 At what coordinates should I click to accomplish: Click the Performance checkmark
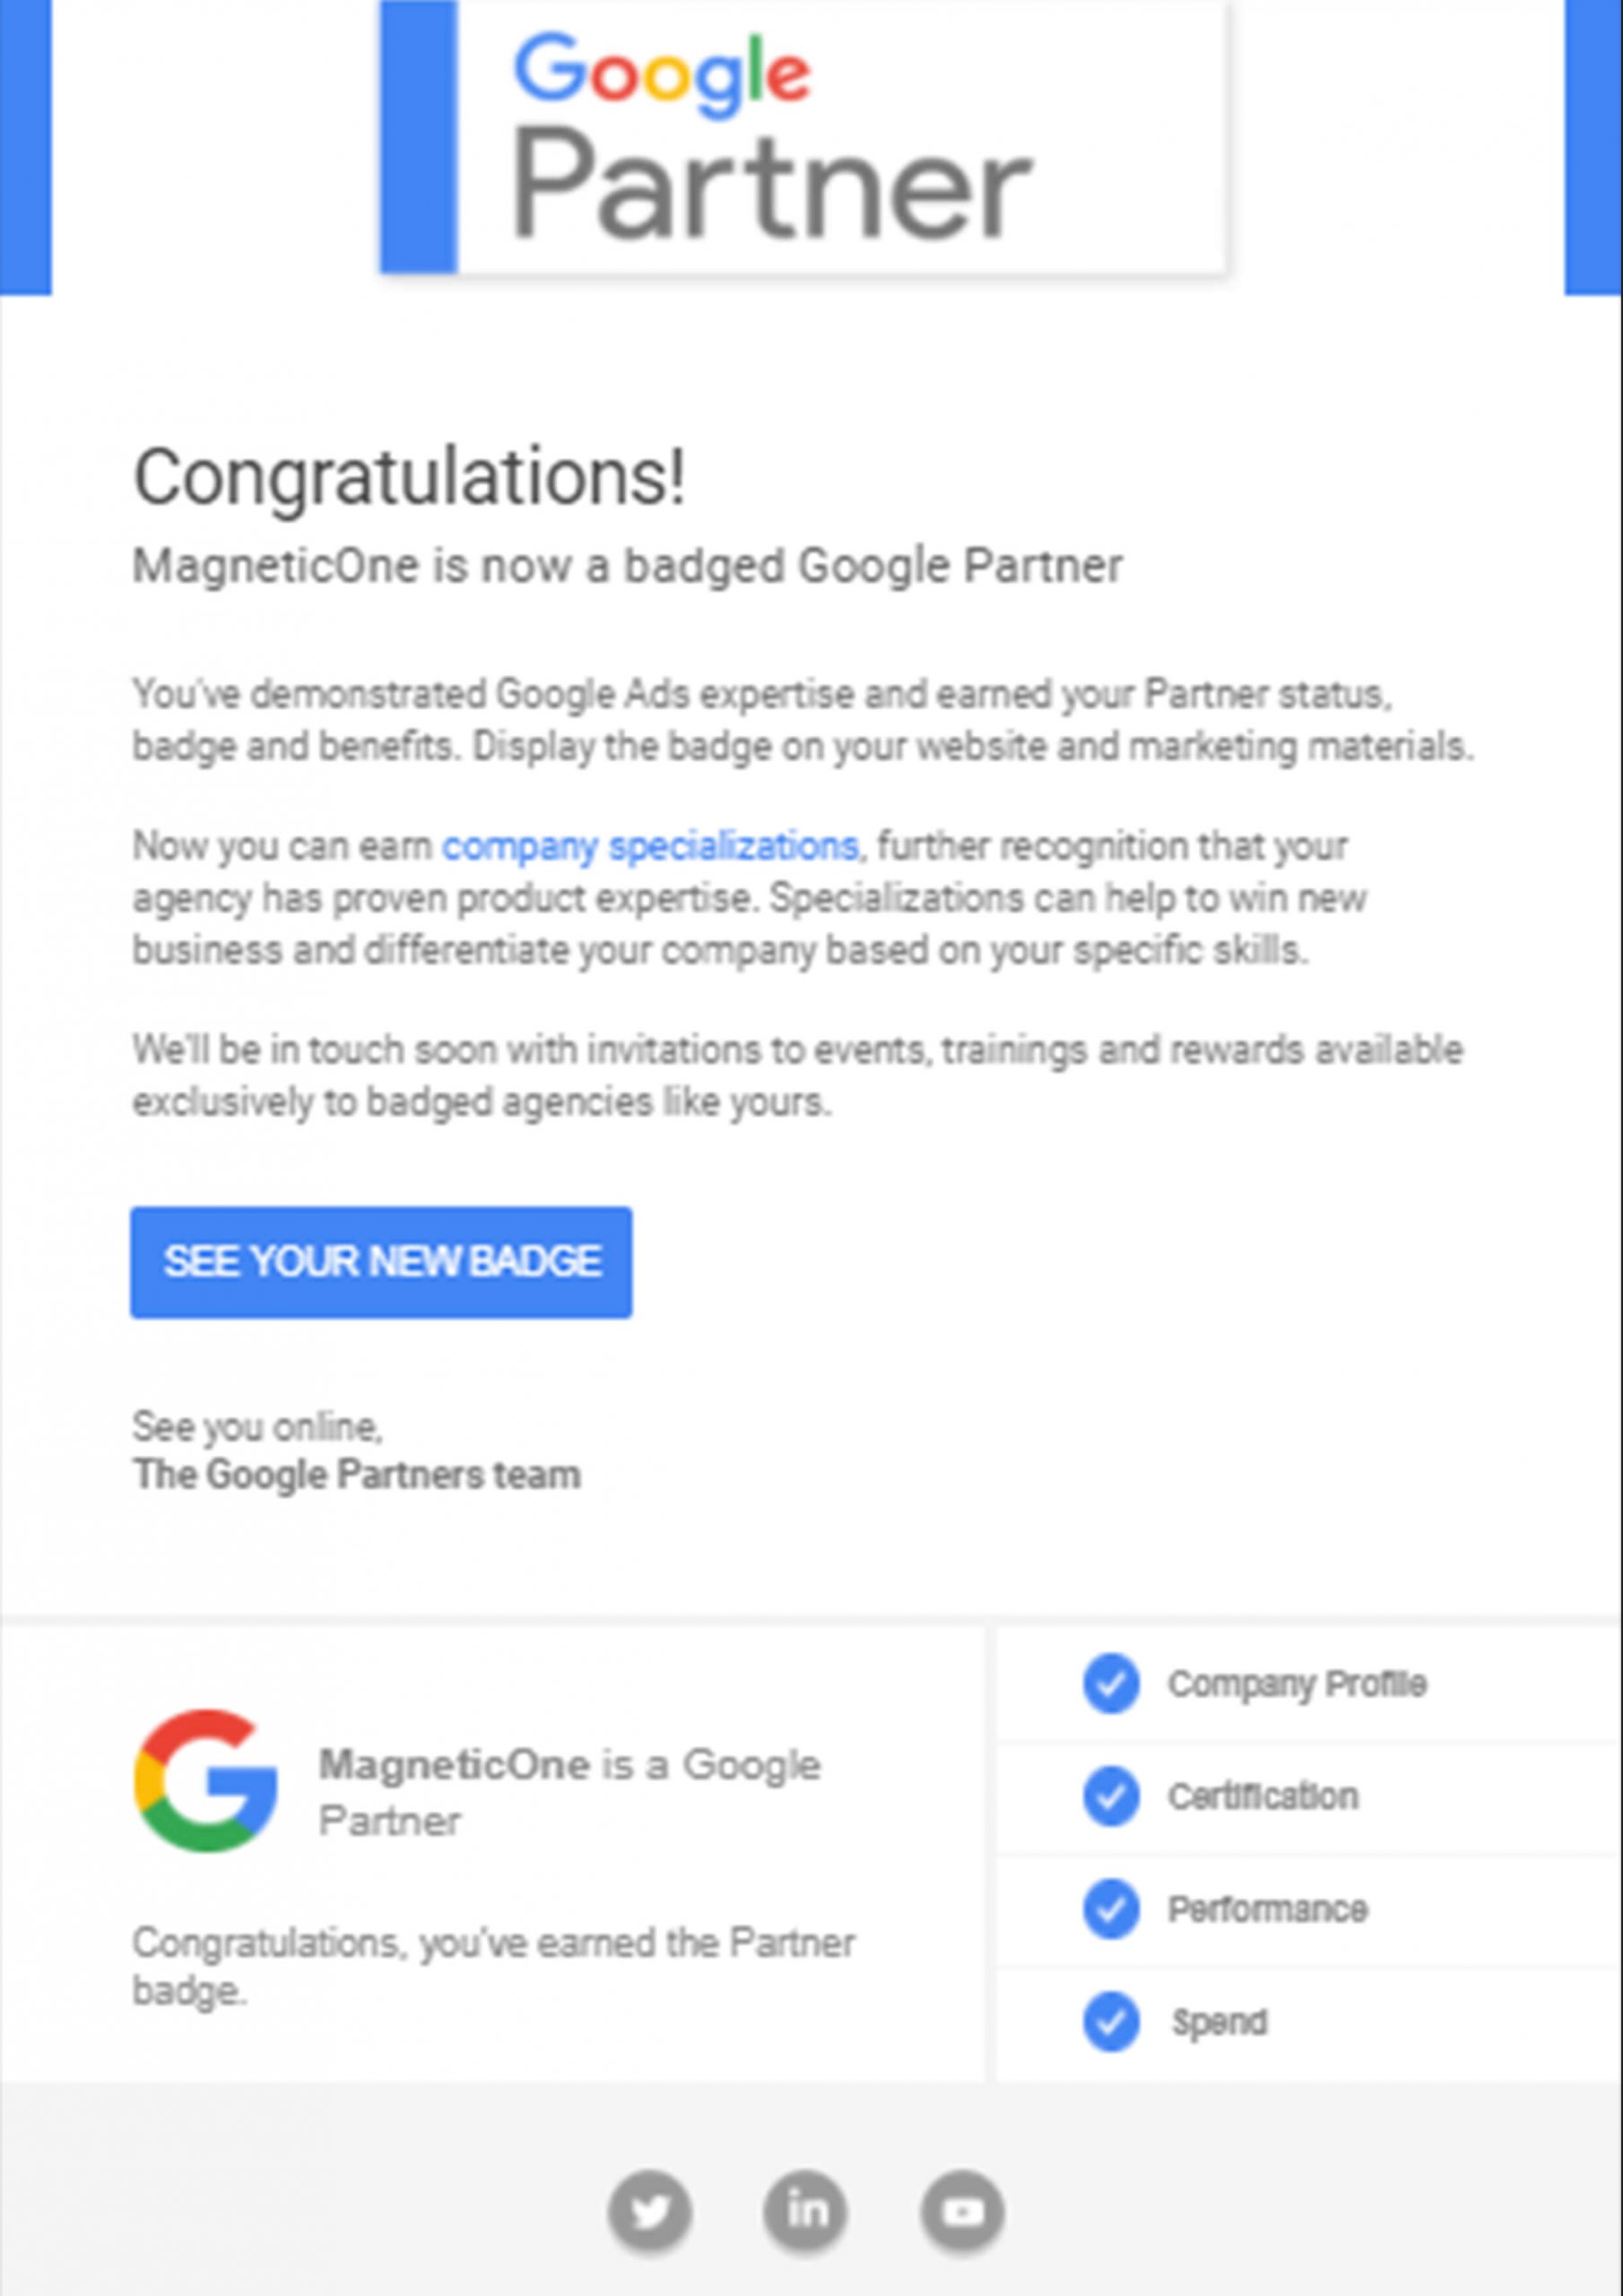(1110, 1909)
